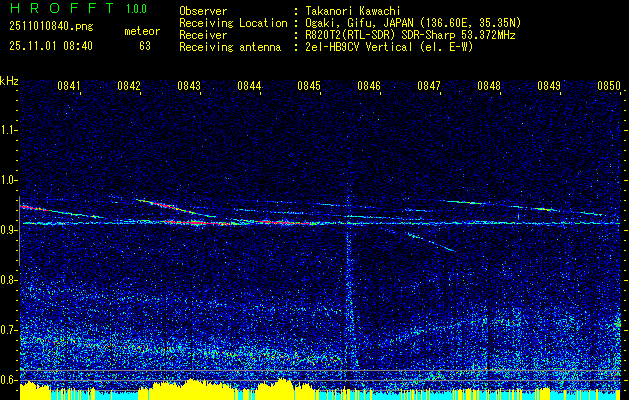Click the HROFFT program title
Viewport: 629px width, 400px height.
(x=62, y=8)
